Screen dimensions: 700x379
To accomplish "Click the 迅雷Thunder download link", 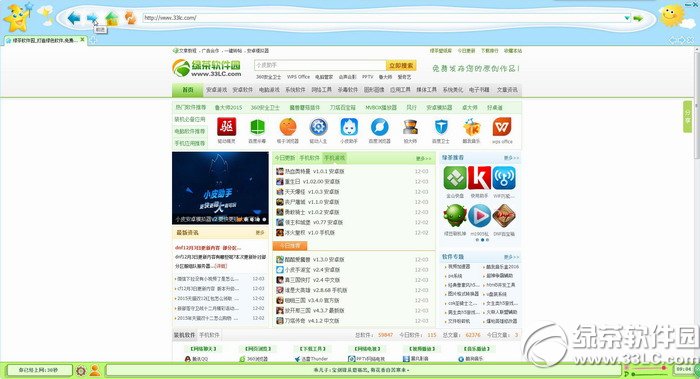I will point(311,359).
